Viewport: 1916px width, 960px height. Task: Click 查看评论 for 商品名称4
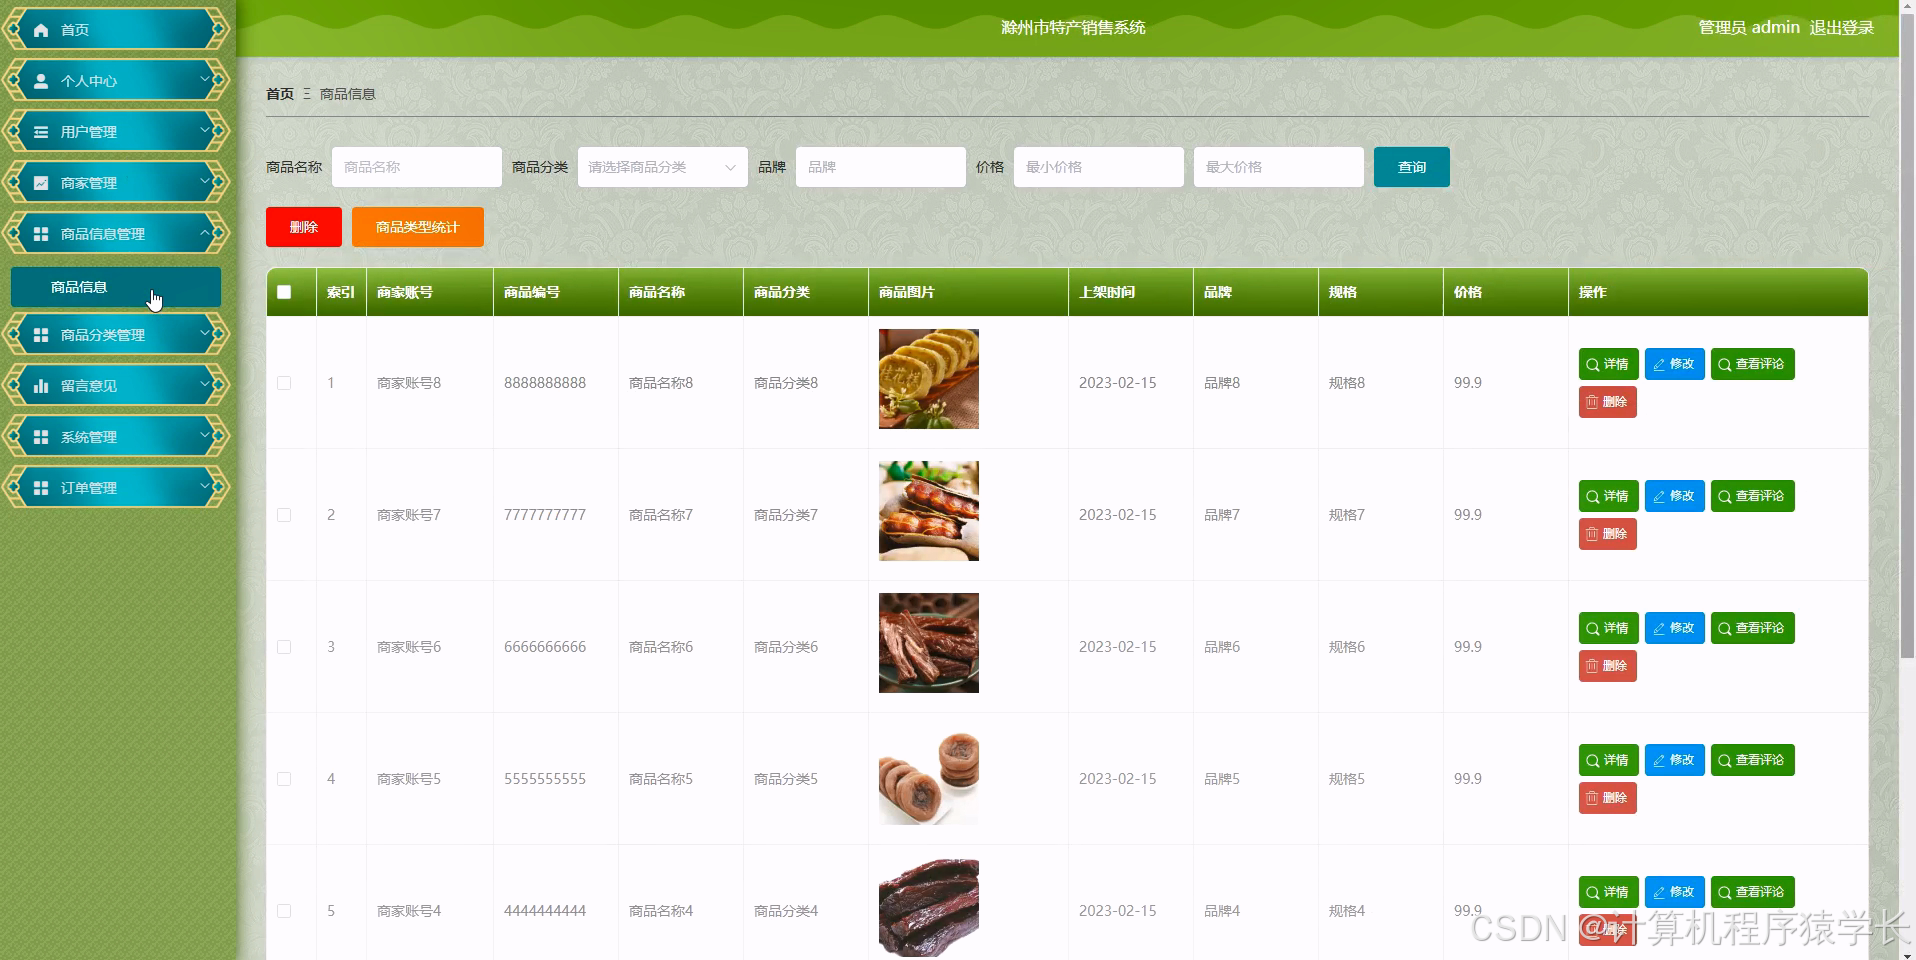pos(1752,892)
